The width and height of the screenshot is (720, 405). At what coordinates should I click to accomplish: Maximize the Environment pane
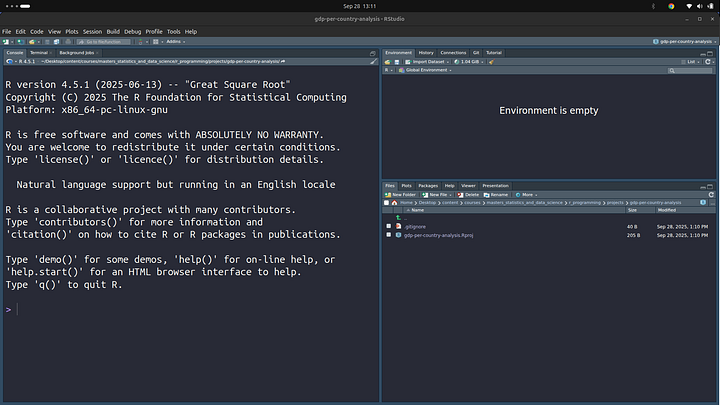pos(710,54)
